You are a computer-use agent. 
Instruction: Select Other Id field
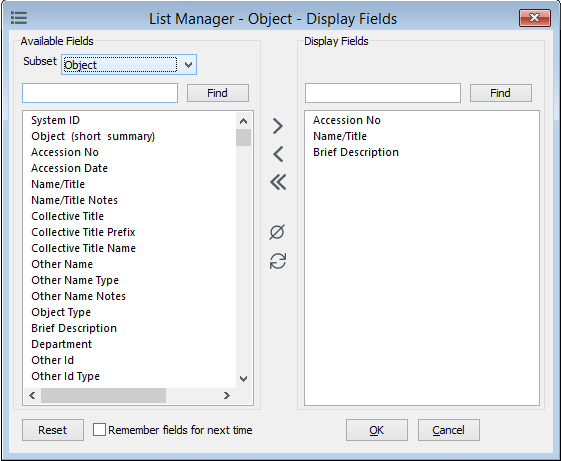(52, 360)
